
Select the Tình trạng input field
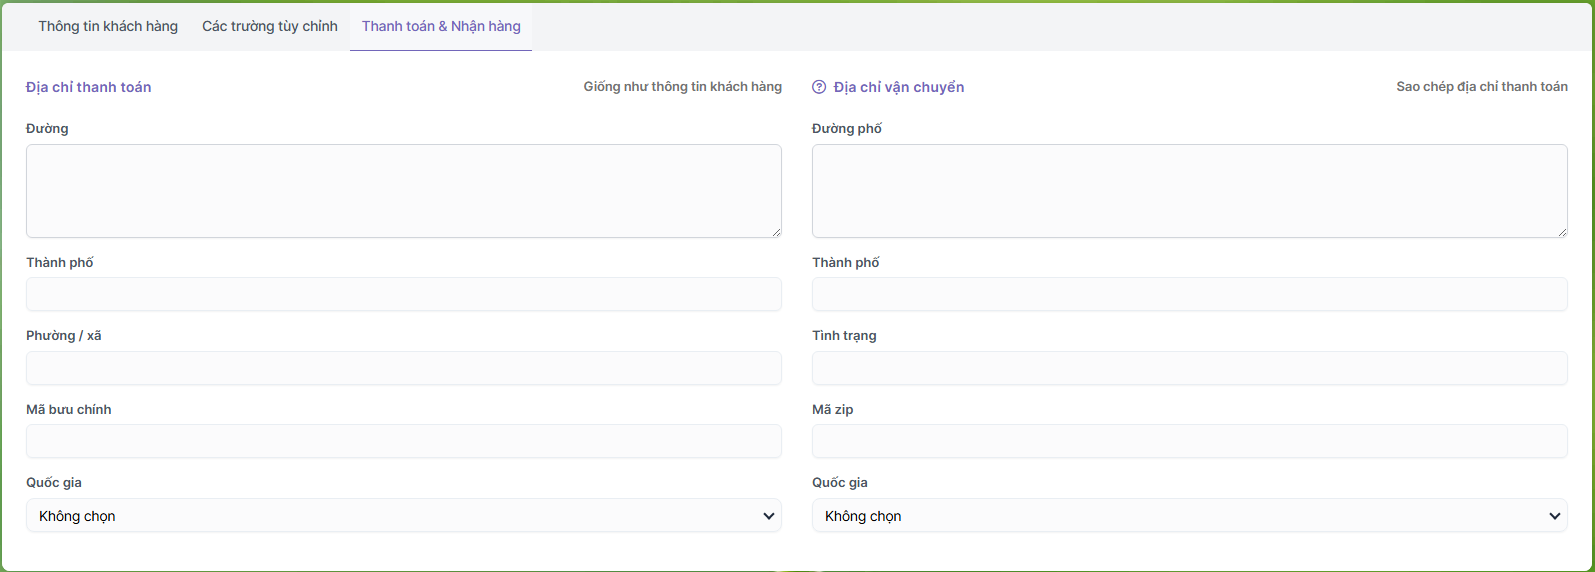[x=1189, y=368]
